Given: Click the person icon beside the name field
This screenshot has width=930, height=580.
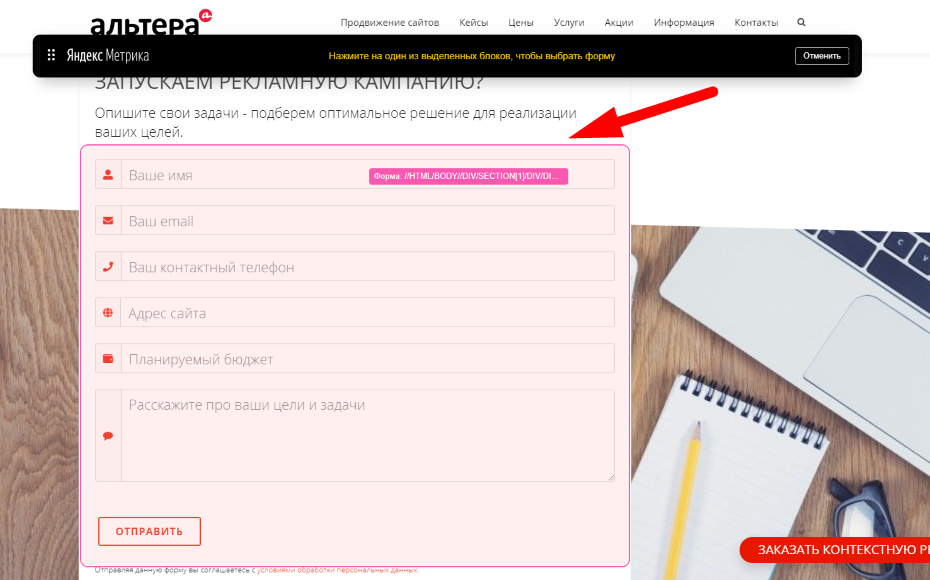Looking at the screenshot, I should click(x=108, y=175).
